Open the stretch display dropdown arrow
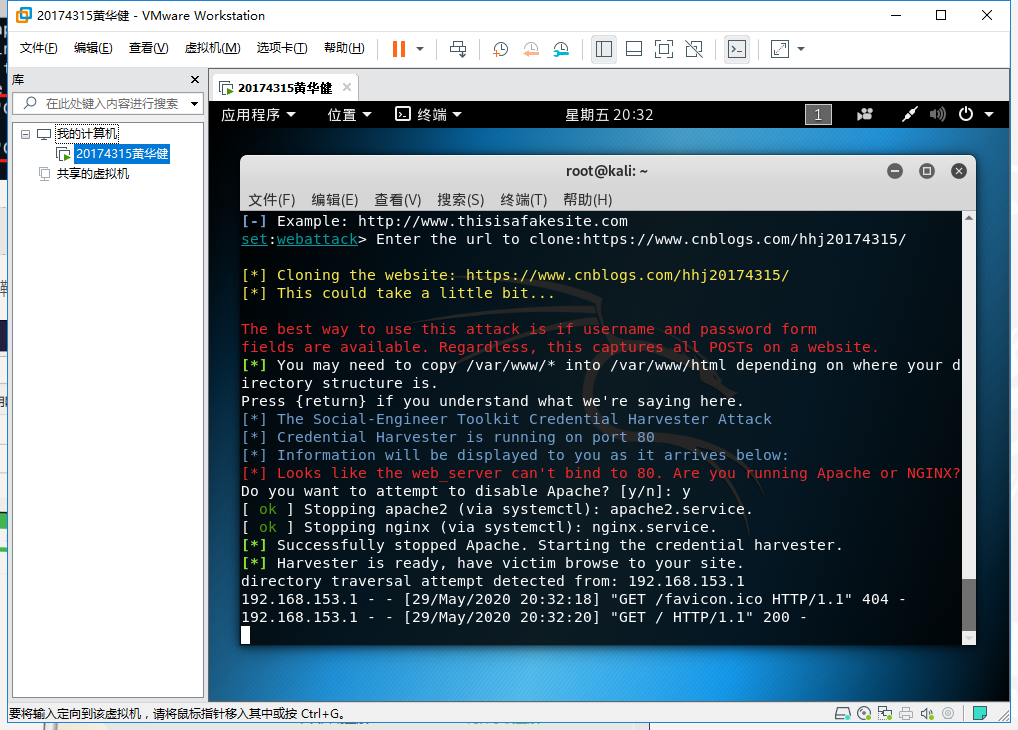 click(801, 49)
